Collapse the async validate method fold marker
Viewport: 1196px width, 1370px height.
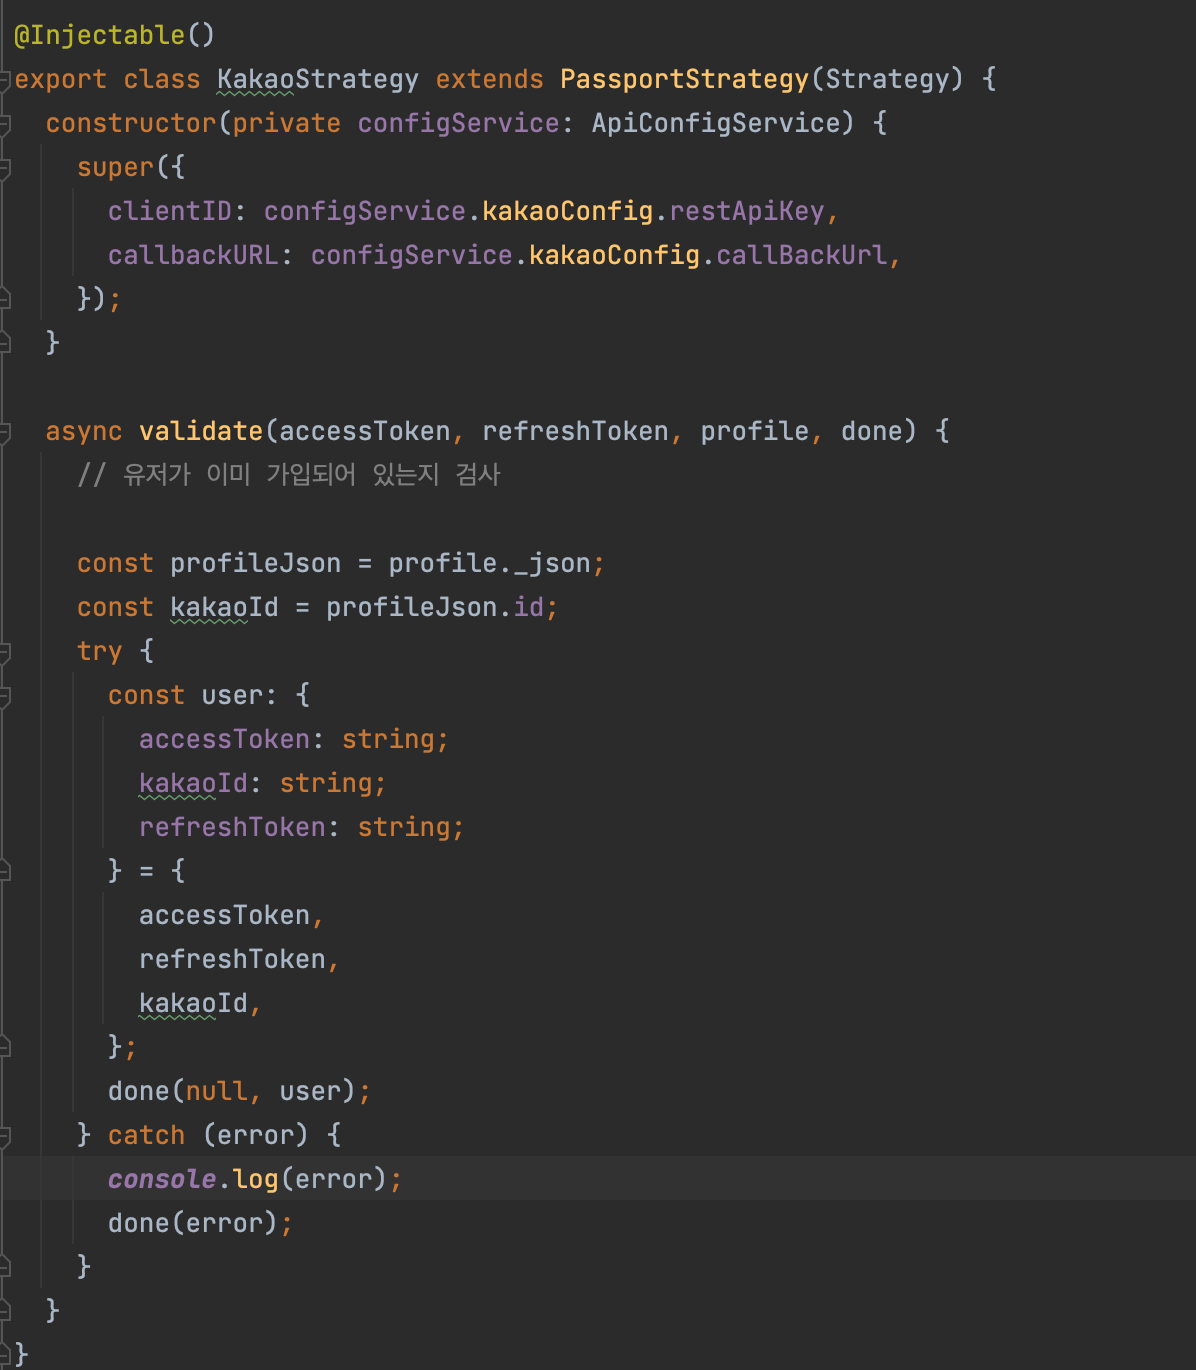click(4, 432)
